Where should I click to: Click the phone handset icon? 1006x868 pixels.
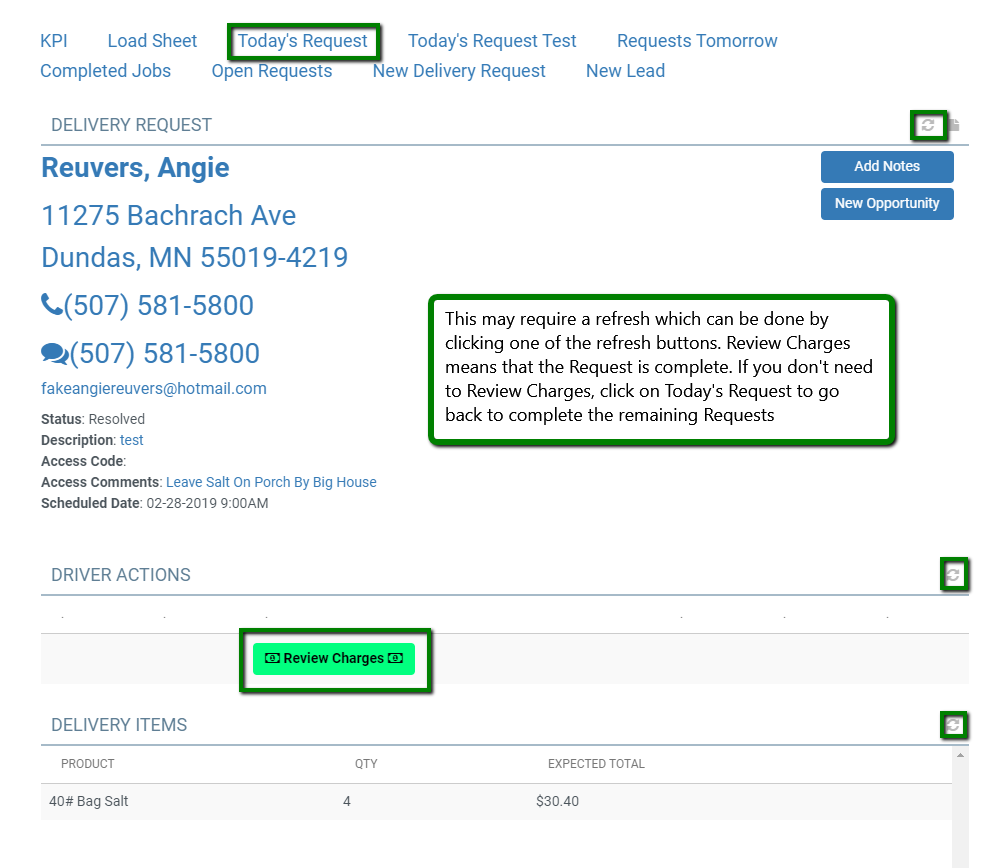[51, 305]
